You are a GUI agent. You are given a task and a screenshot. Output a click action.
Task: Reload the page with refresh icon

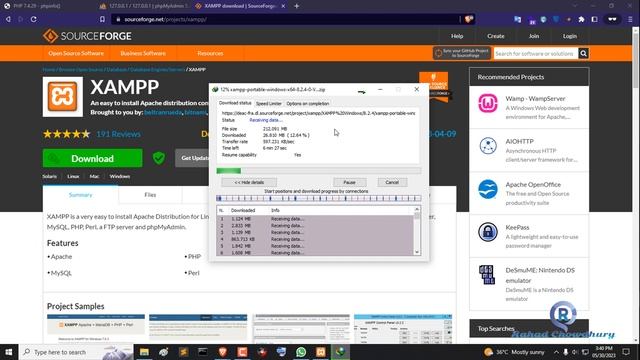34,19
